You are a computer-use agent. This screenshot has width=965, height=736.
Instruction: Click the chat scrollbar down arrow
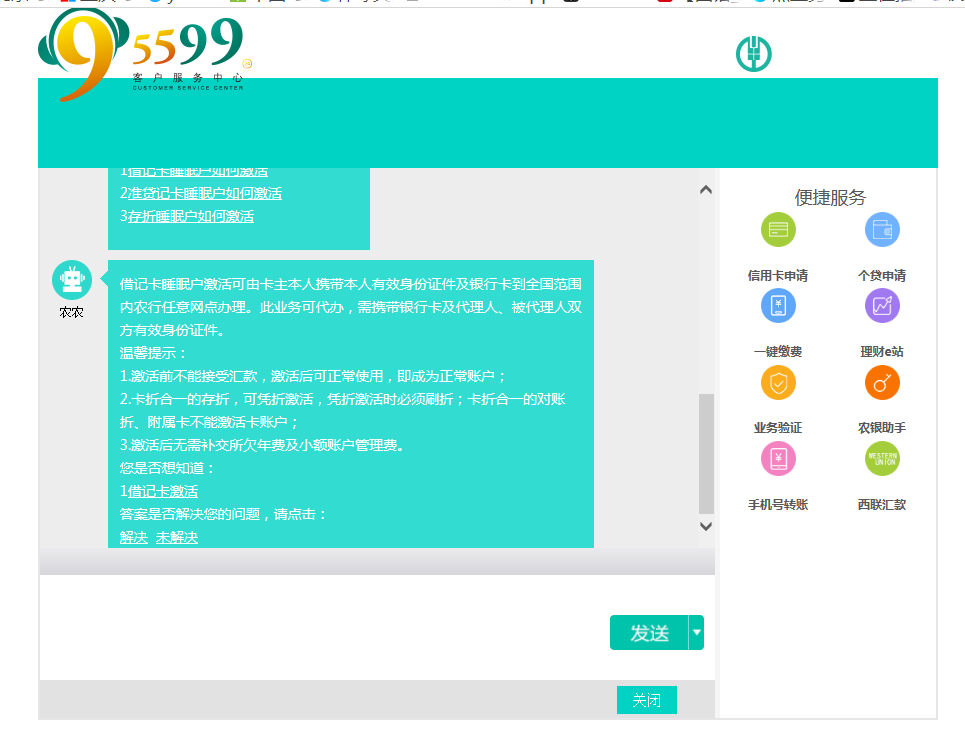coord(706,524)
